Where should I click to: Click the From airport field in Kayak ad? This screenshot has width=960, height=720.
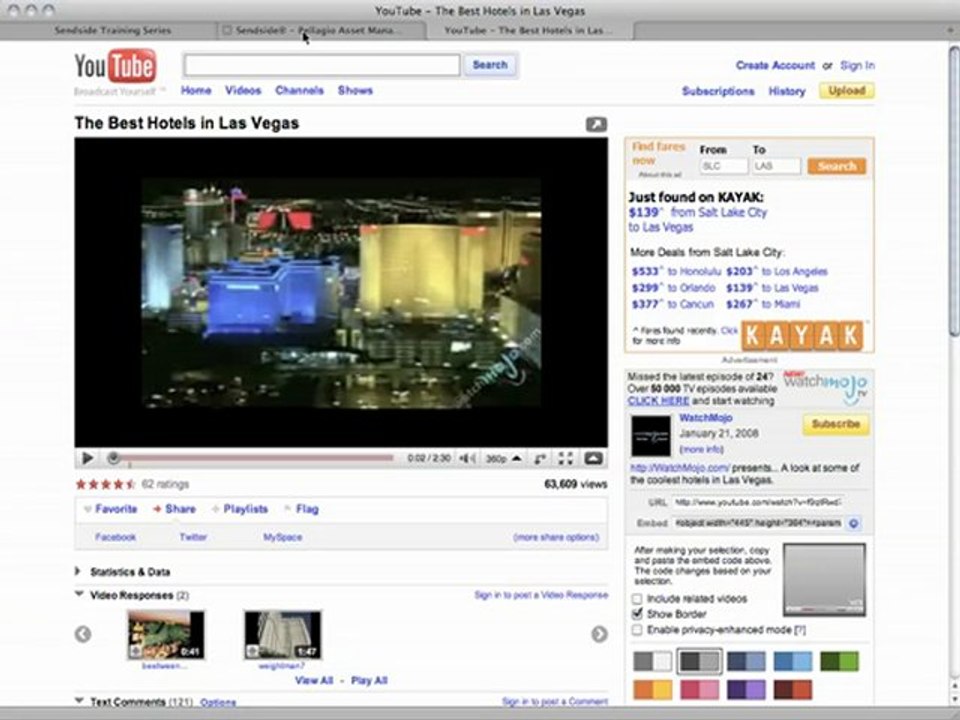click(724, 166)
